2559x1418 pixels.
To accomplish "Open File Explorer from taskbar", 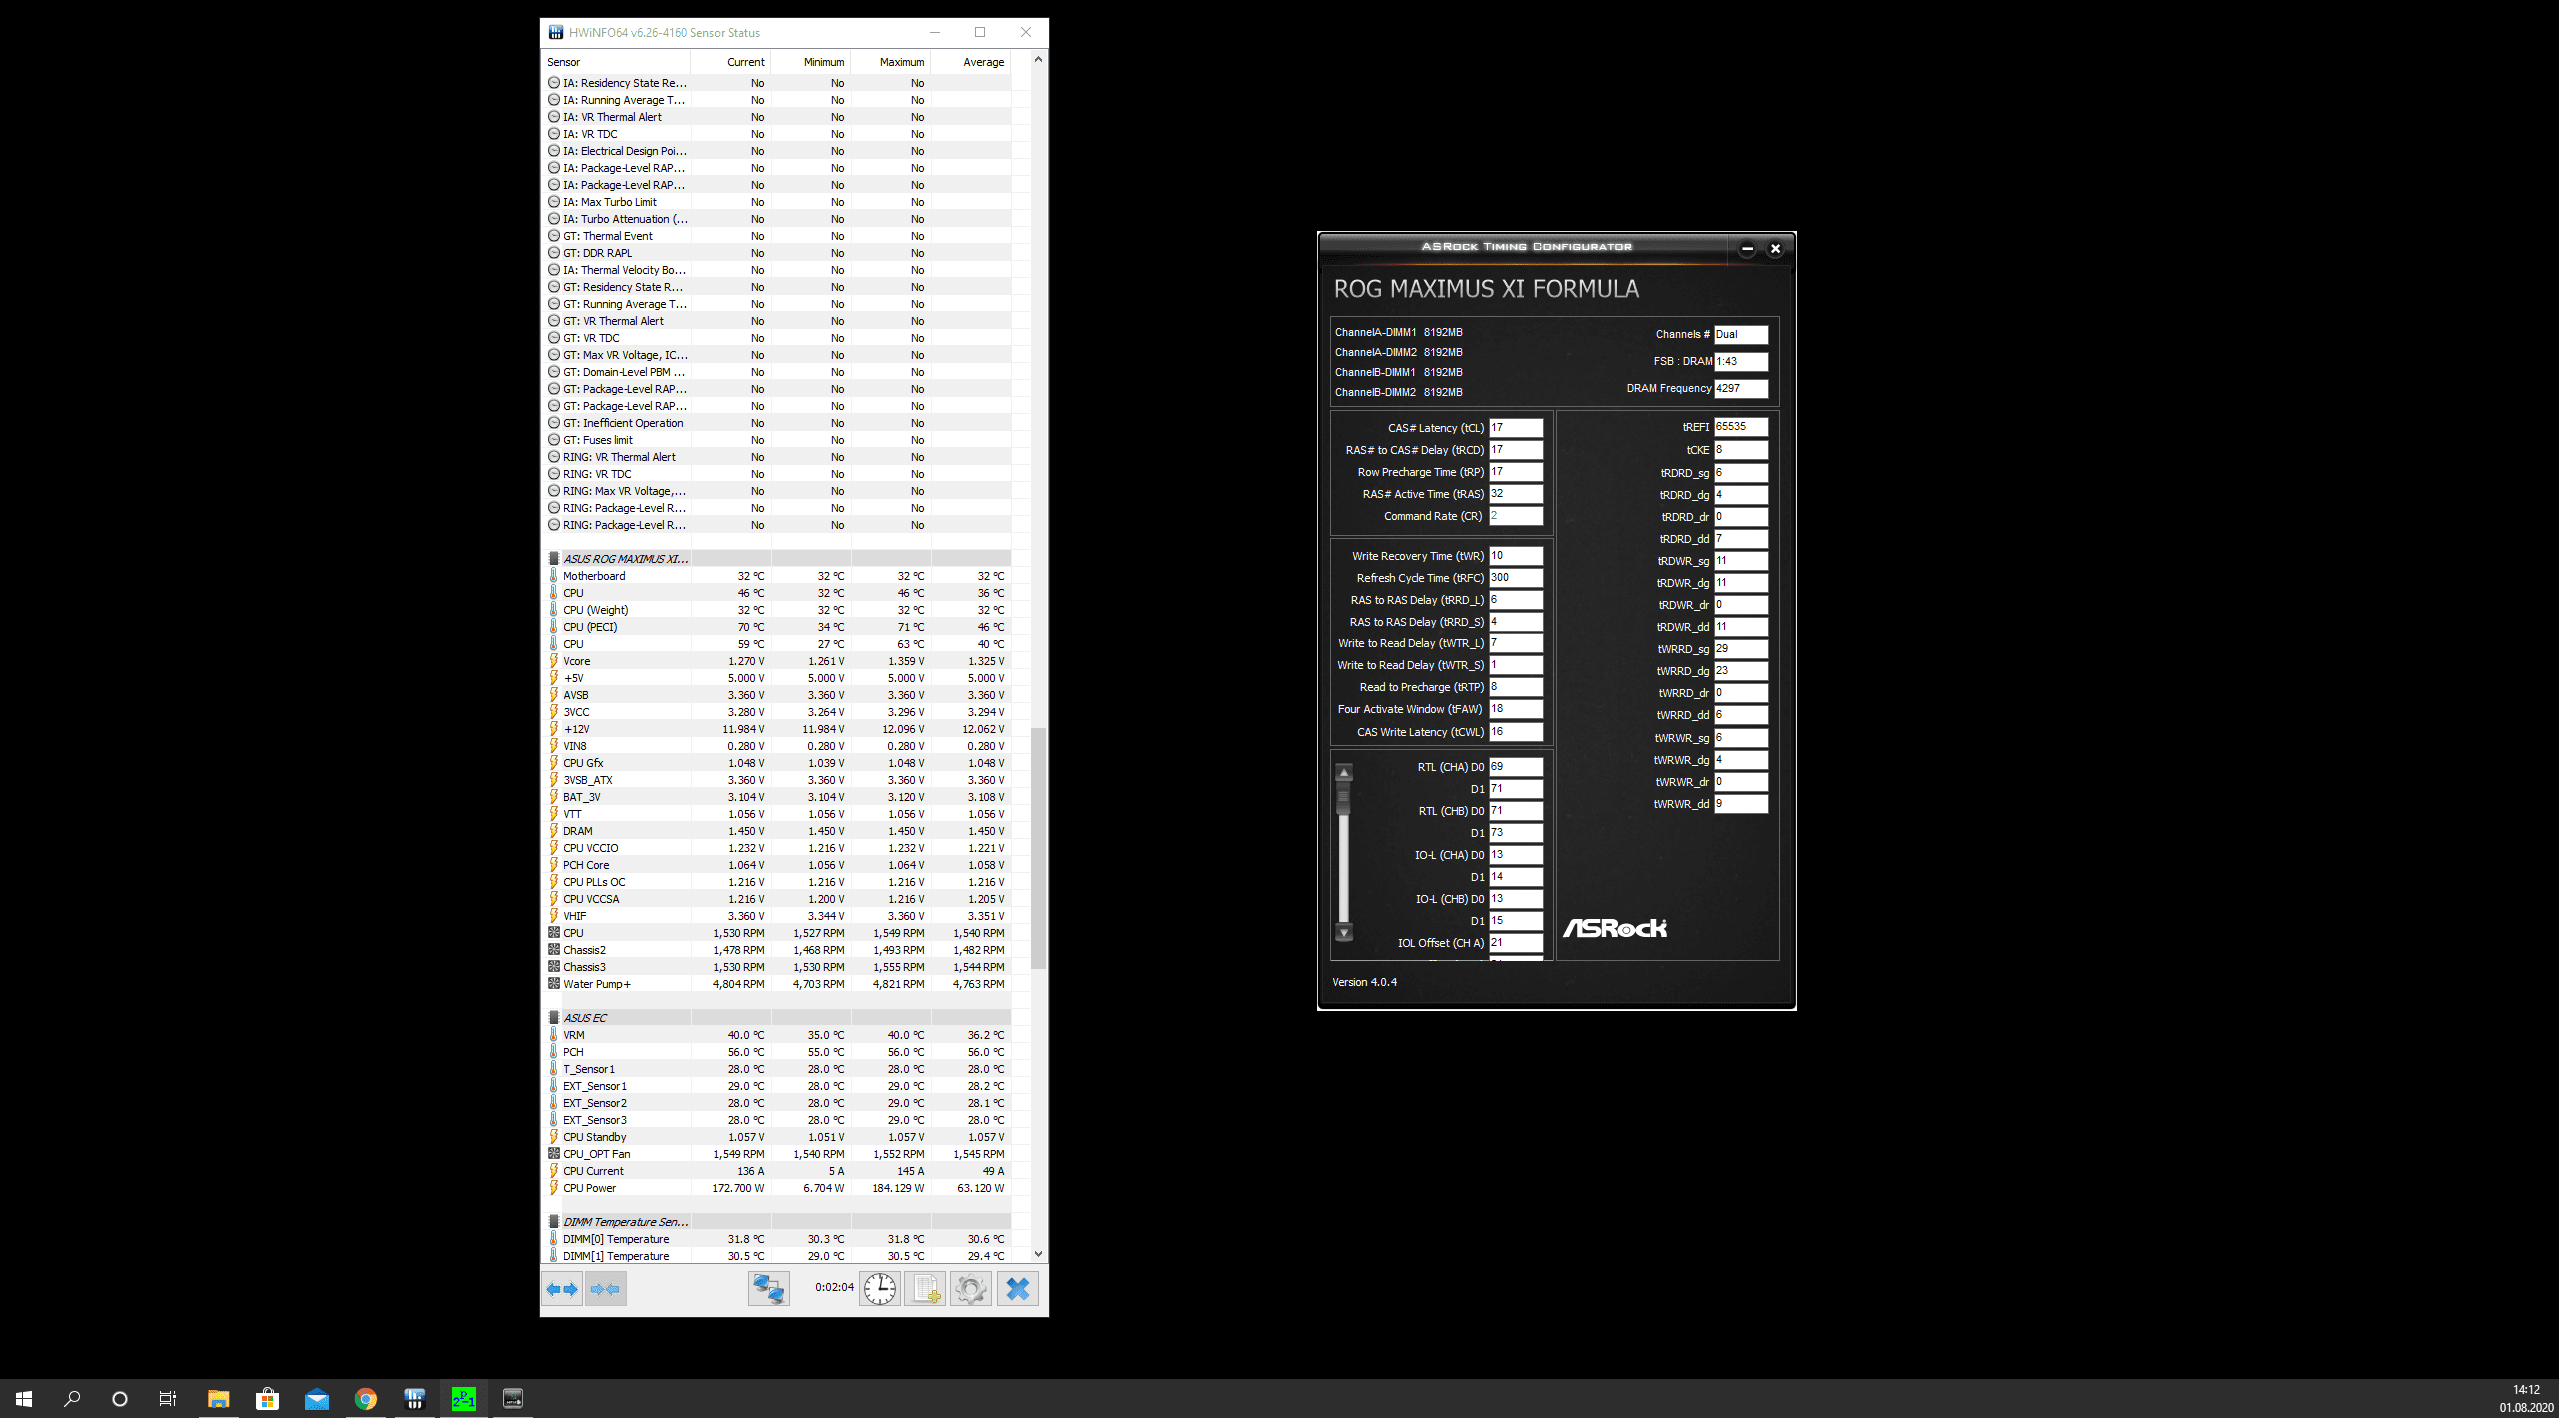I will (x=218, y=1399).
